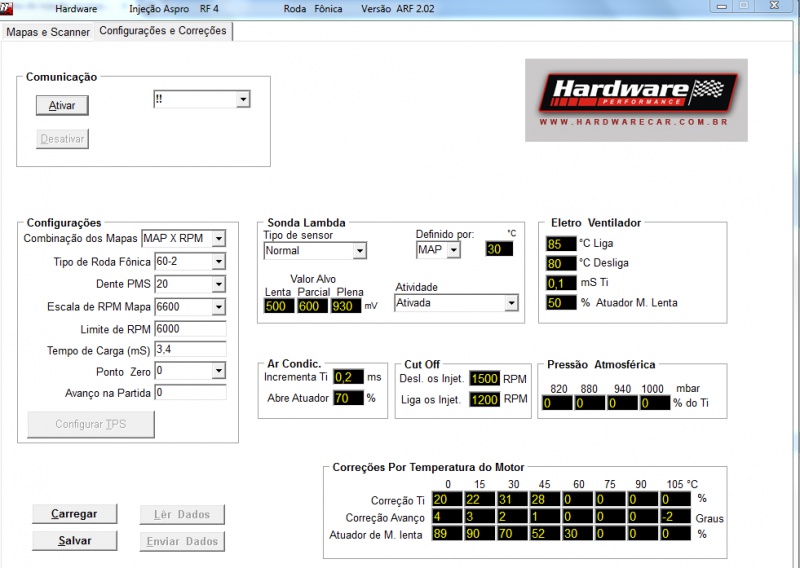
Task: Click the Desativar button
Action: pyautogui.click(x=62, y=139)
